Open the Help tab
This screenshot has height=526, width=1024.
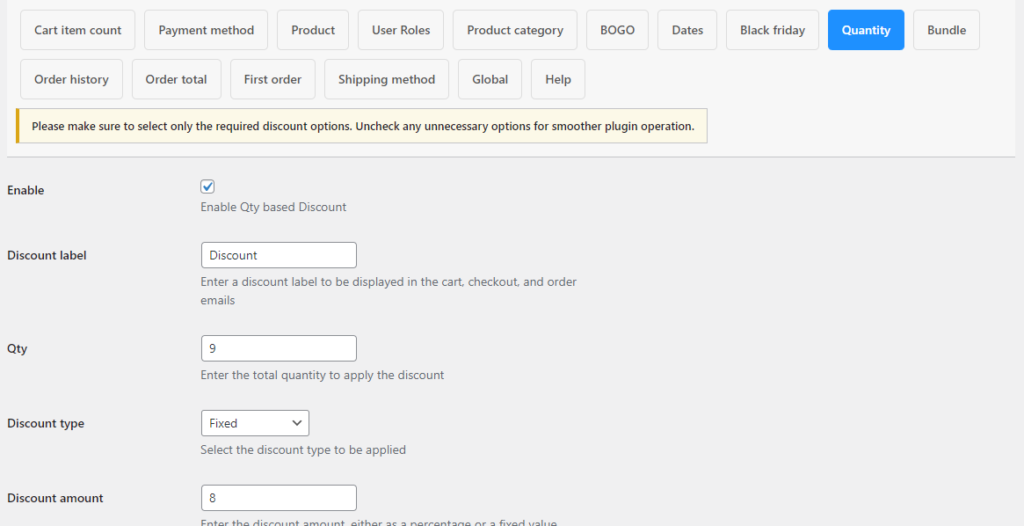[x=558, y=79]
